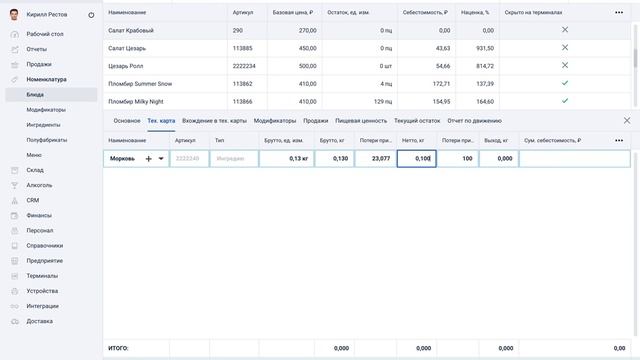Select the Пломбир Milky Night row
The width and height of the screenshot is (640, 360).
[367, 101]
